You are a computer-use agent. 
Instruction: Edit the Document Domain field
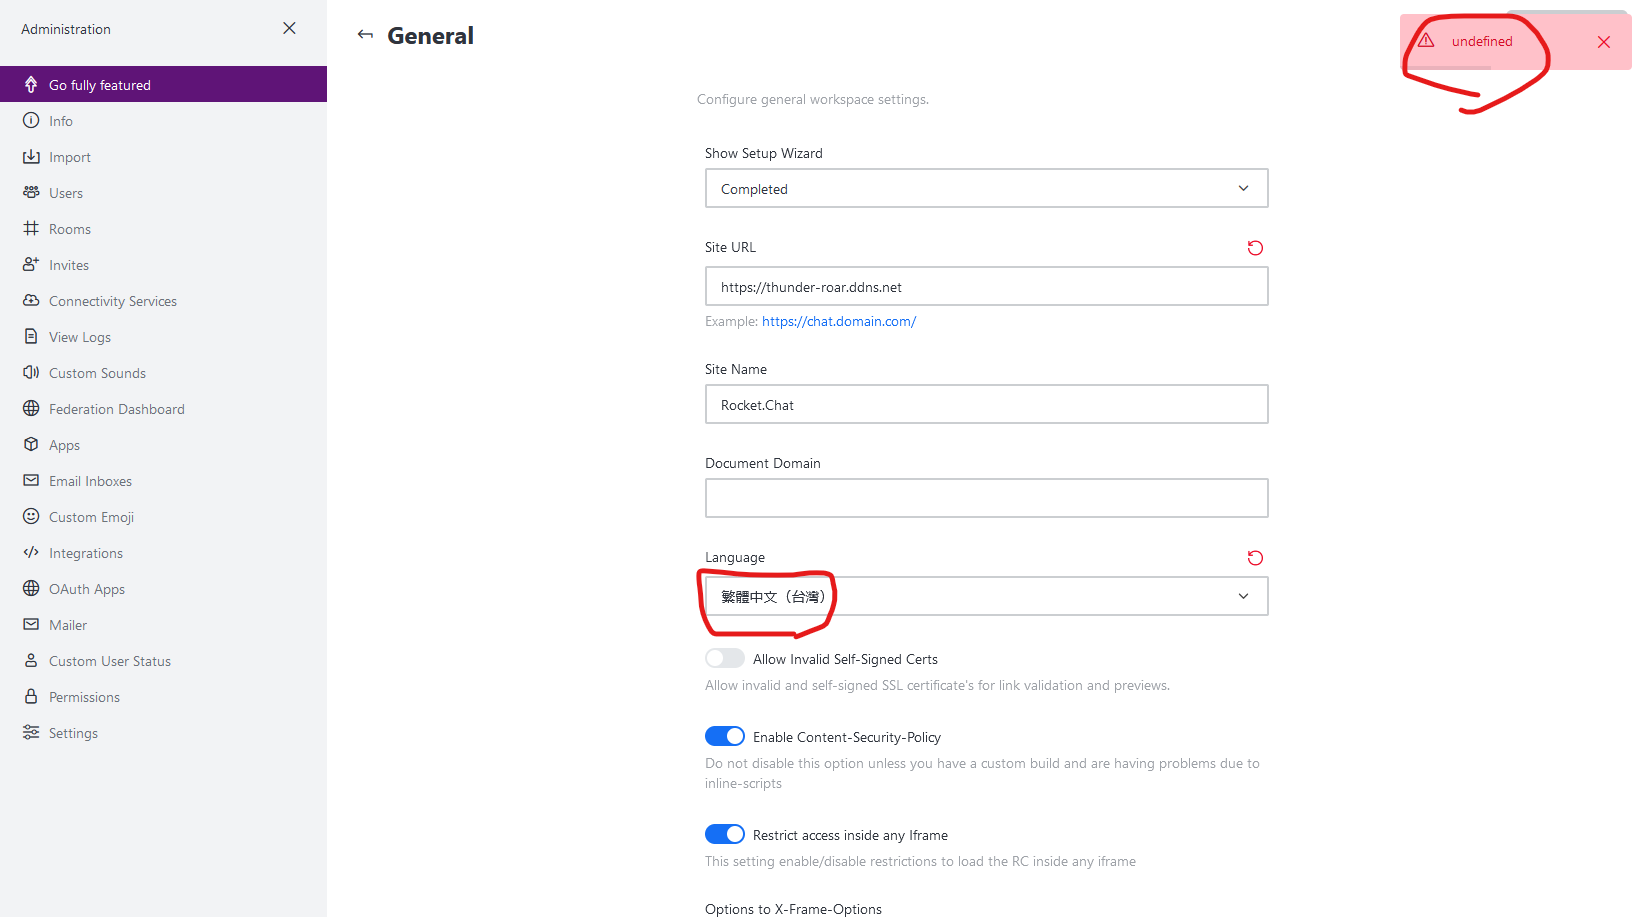point(986,497)
